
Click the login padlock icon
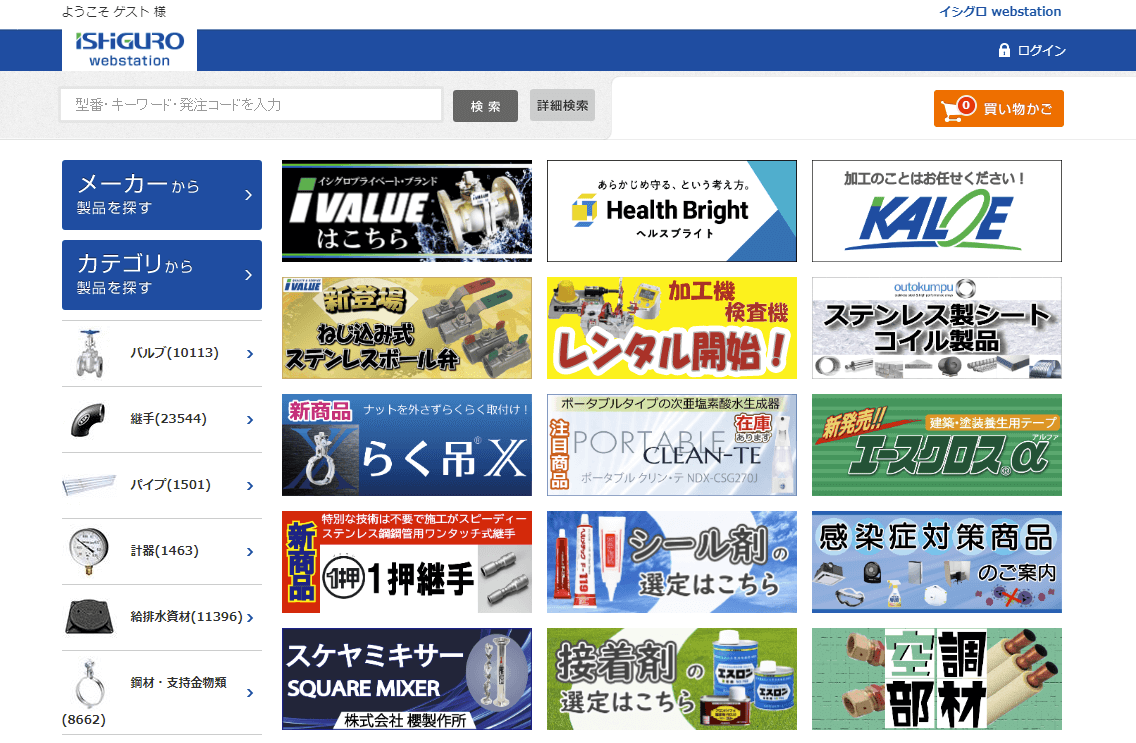pos(1004,50)
